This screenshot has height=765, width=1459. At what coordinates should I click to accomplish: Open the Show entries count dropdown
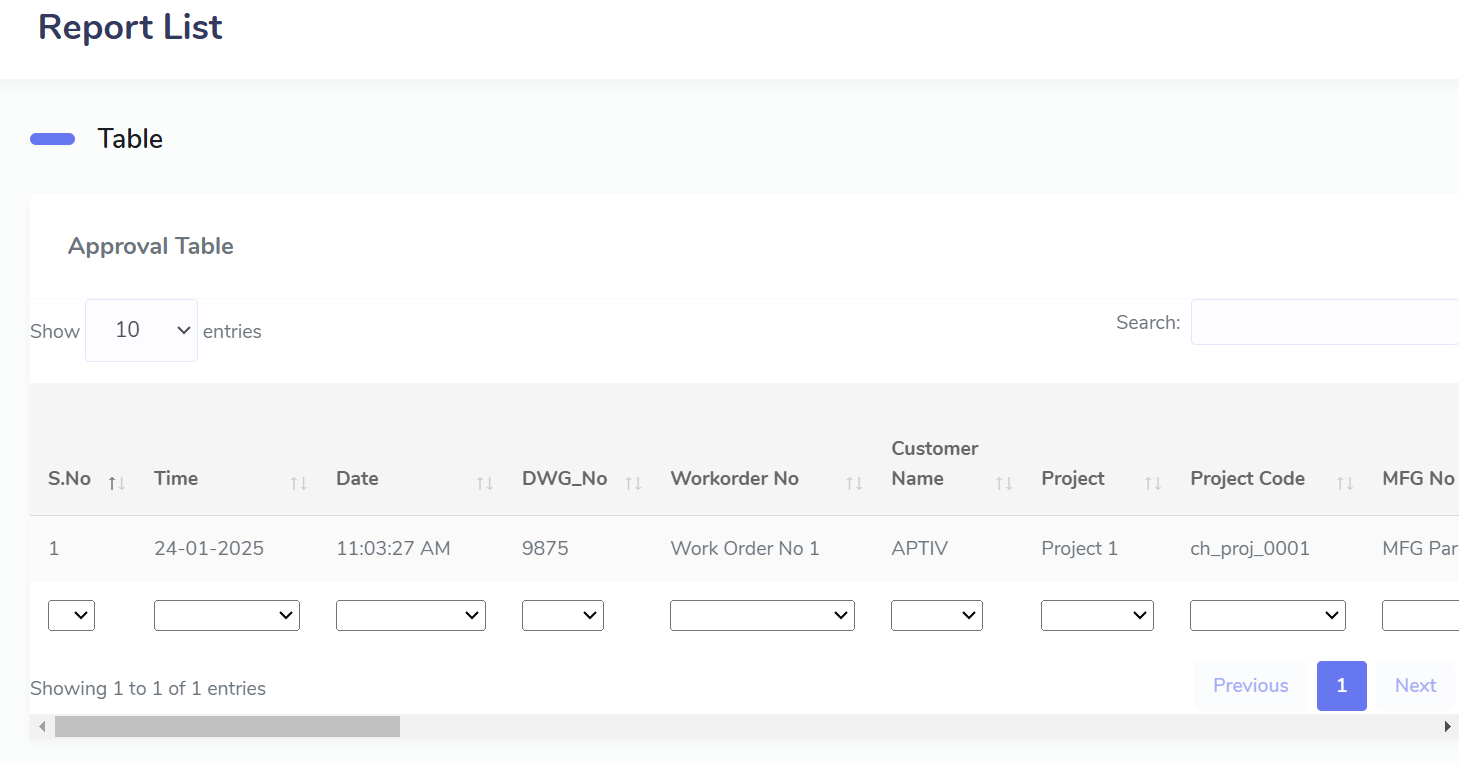pos(141,330)
